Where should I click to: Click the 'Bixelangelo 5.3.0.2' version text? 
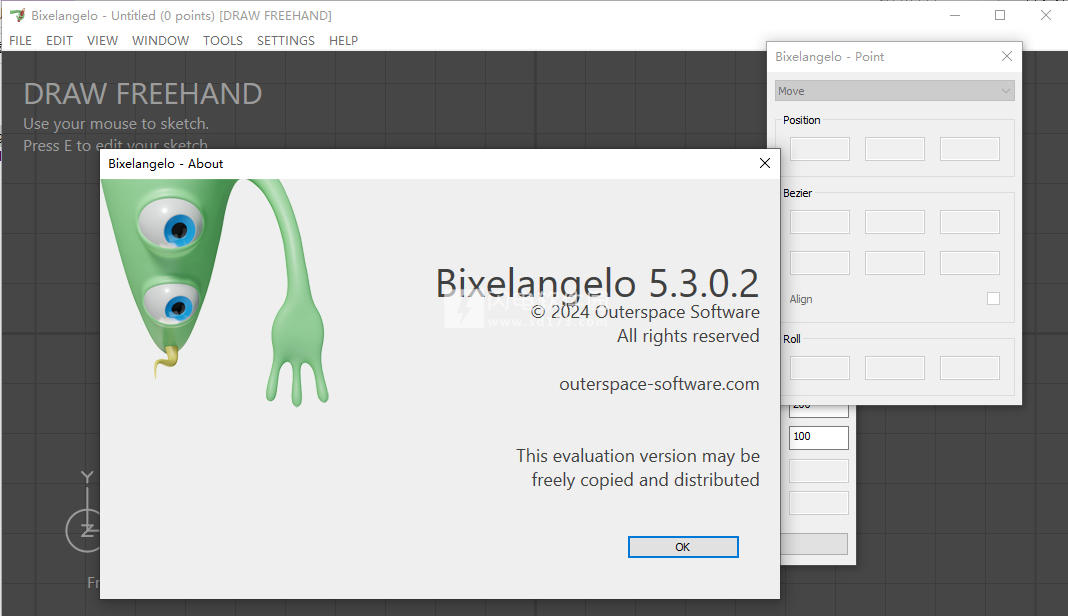click(x=597, y=283)
